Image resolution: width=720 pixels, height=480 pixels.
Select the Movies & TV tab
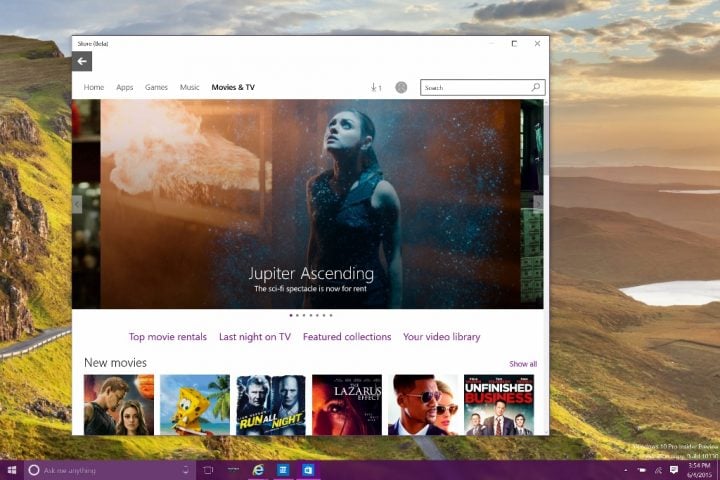pyautogui.click(x=233, y=87)
